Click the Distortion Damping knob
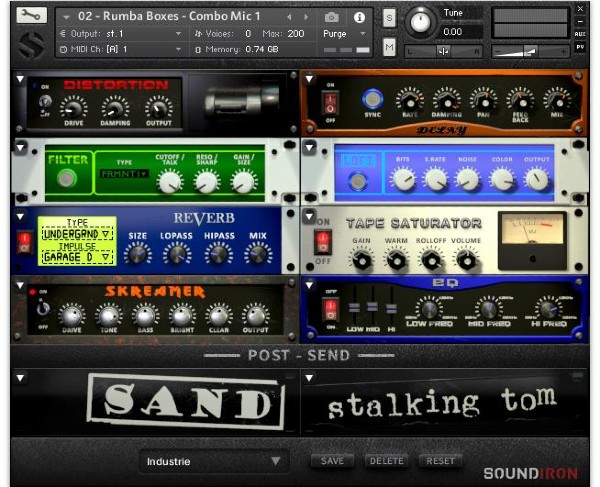The height and width of the screenshot is (487, 600). point(115,108)
